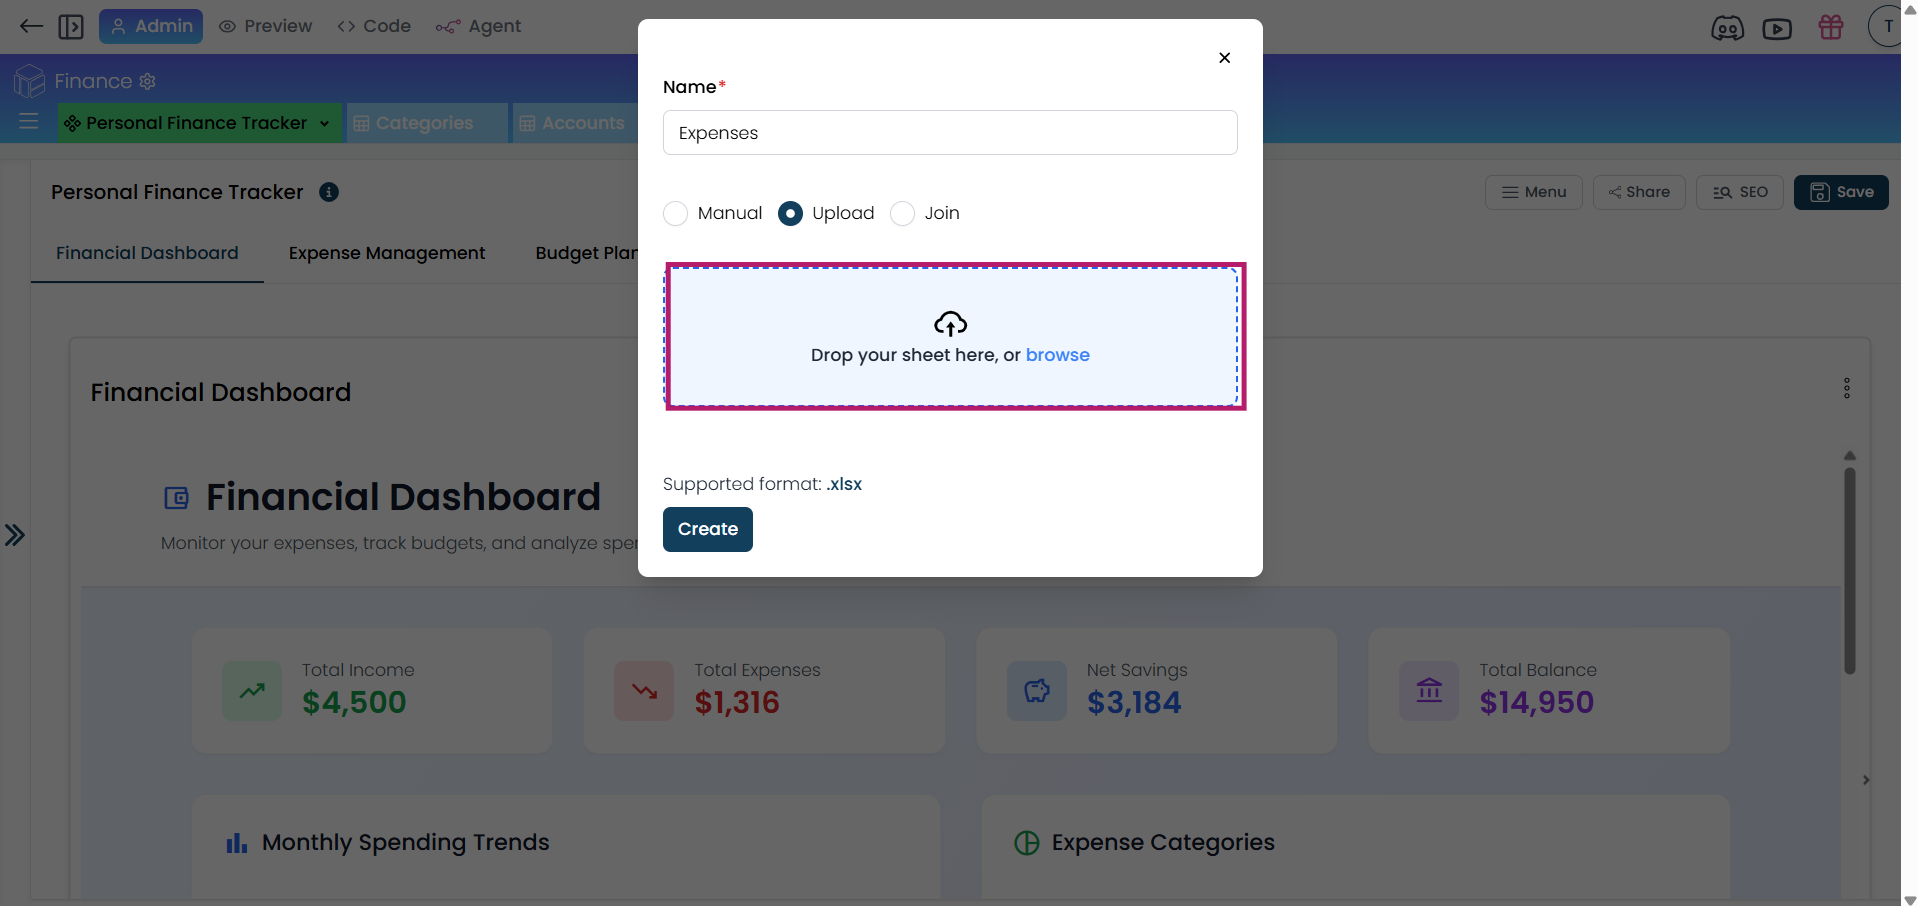Open the Code view tab
The image size is (1918, 906).
point(375,26)
